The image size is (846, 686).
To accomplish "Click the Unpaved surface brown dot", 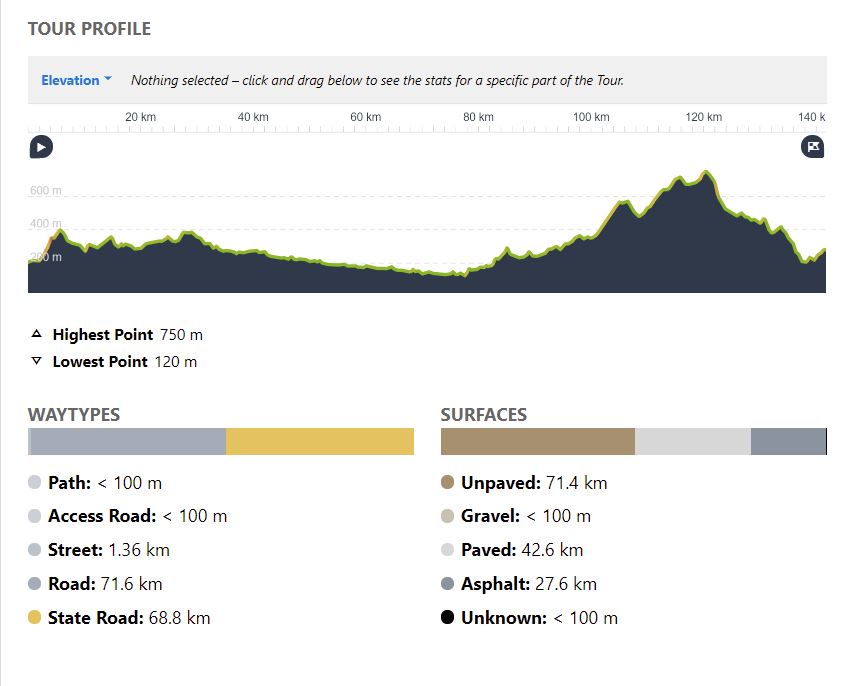I will pos(448,483).
